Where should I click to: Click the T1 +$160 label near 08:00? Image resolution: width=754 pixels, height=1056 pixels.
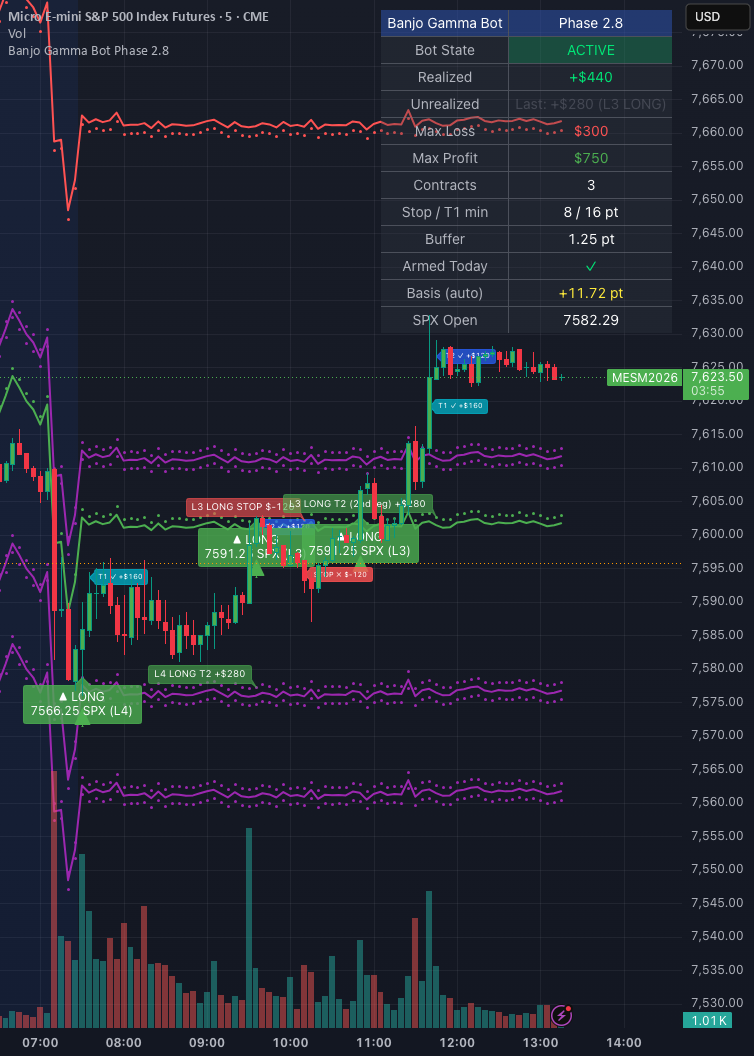118,576
